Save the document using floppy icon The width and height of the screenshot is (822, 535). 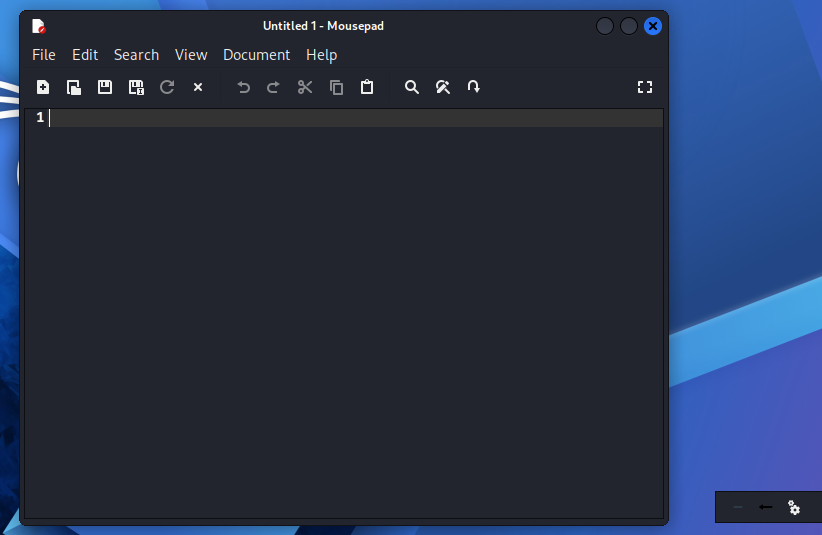[105, 87]
